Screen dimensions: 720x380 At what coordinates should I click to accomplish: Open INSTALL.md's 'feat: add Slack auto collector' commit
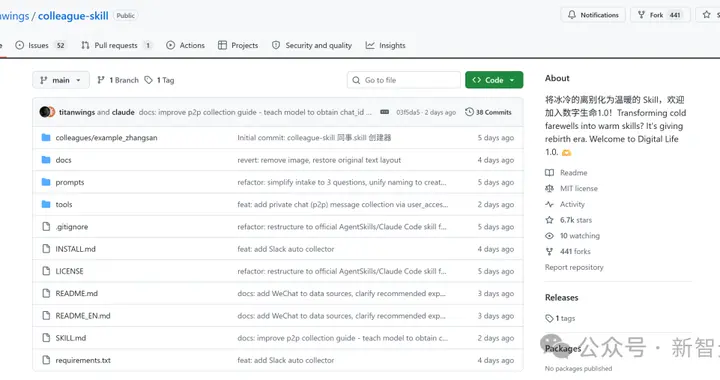(286, 249)
